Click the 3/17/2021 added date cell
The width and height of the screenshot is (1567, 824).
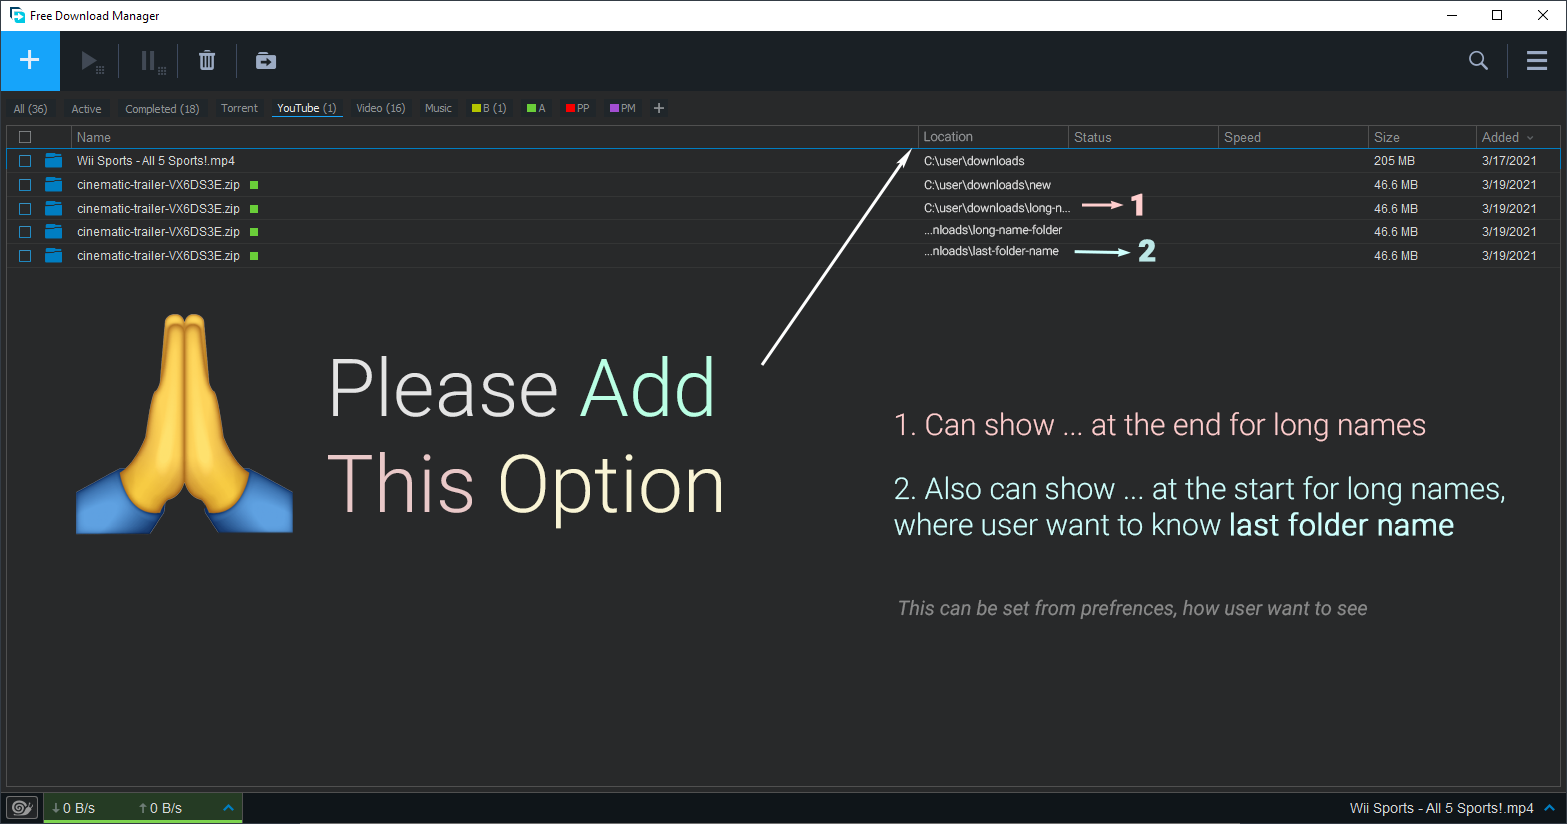coord(1509,161)
